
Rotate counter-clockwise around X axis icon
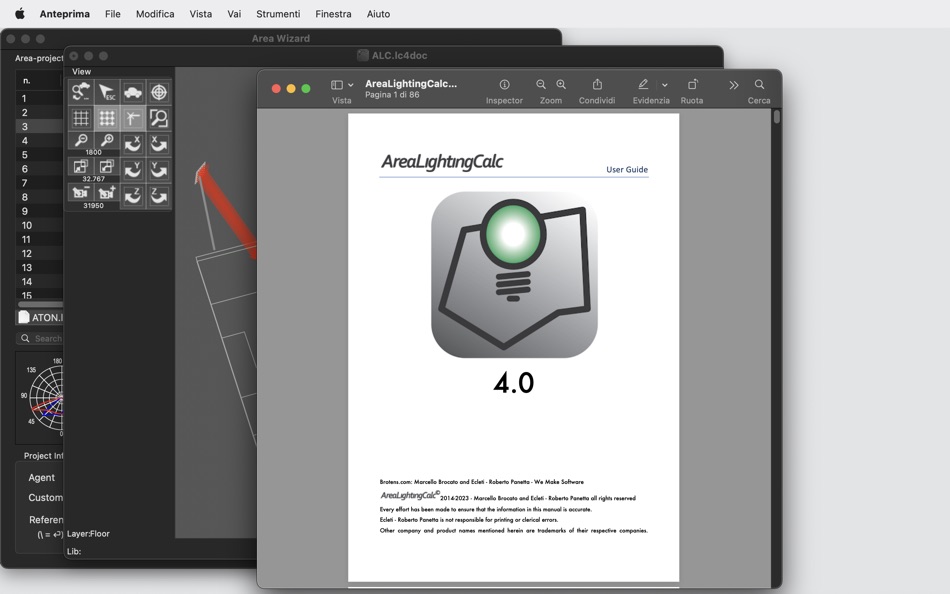(159, 144)
